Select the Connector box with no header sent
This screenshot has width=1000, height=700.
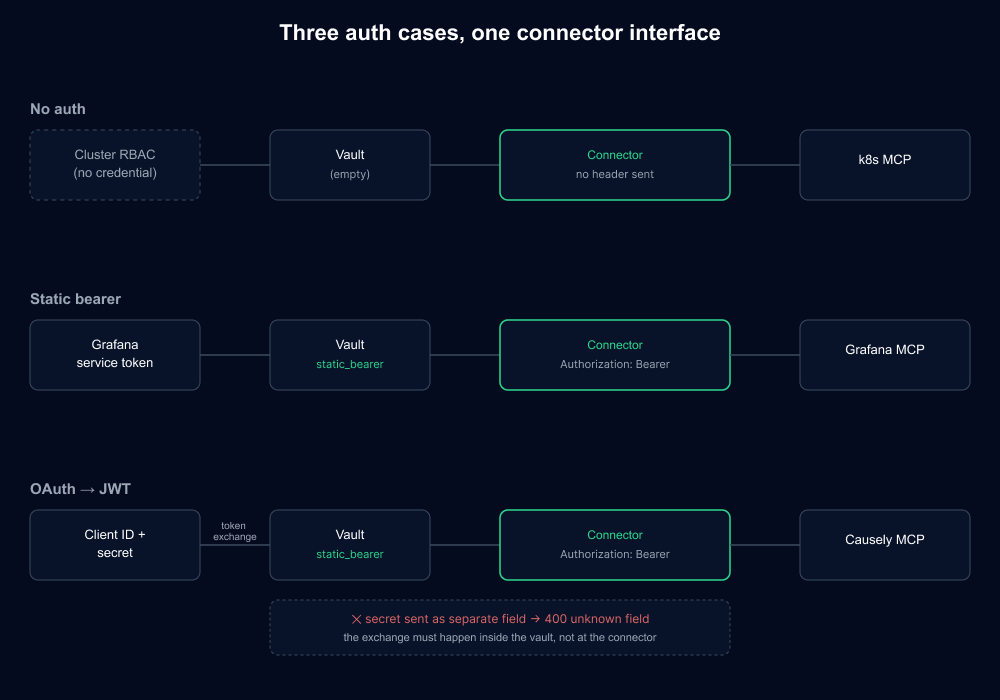pyautogui.click(x=615, y=165)
